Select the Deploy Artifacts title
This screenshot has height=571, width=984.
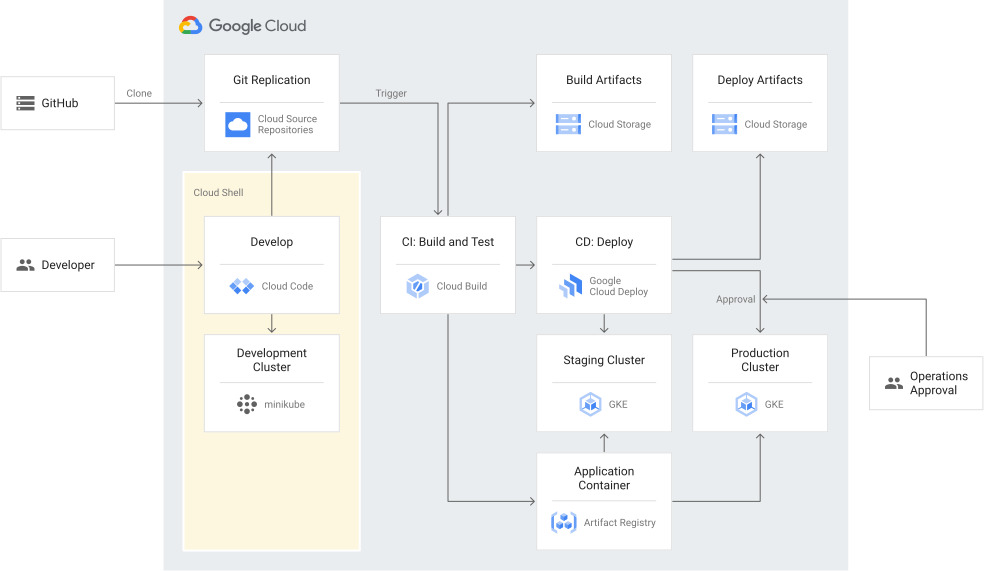(760, 80)
